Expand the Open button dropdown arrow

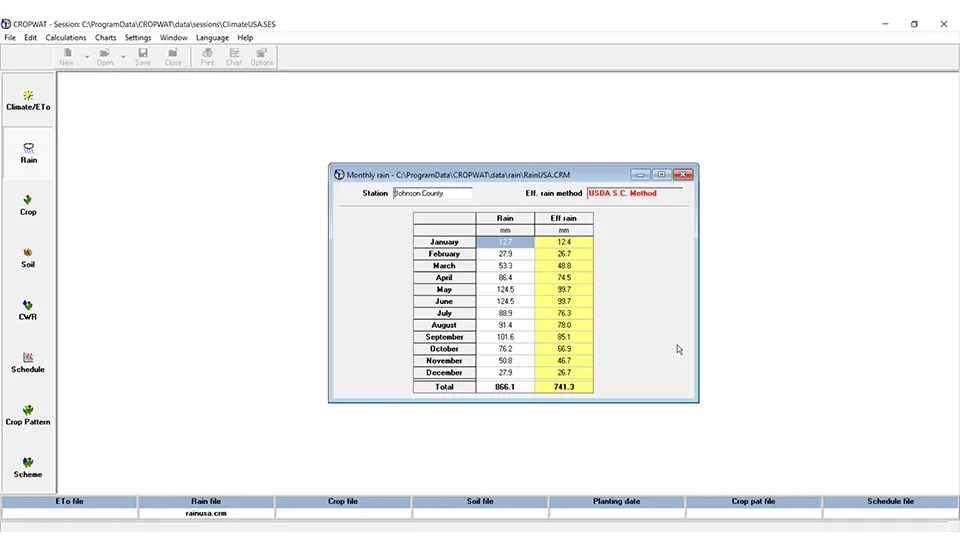tap(124, 57)
